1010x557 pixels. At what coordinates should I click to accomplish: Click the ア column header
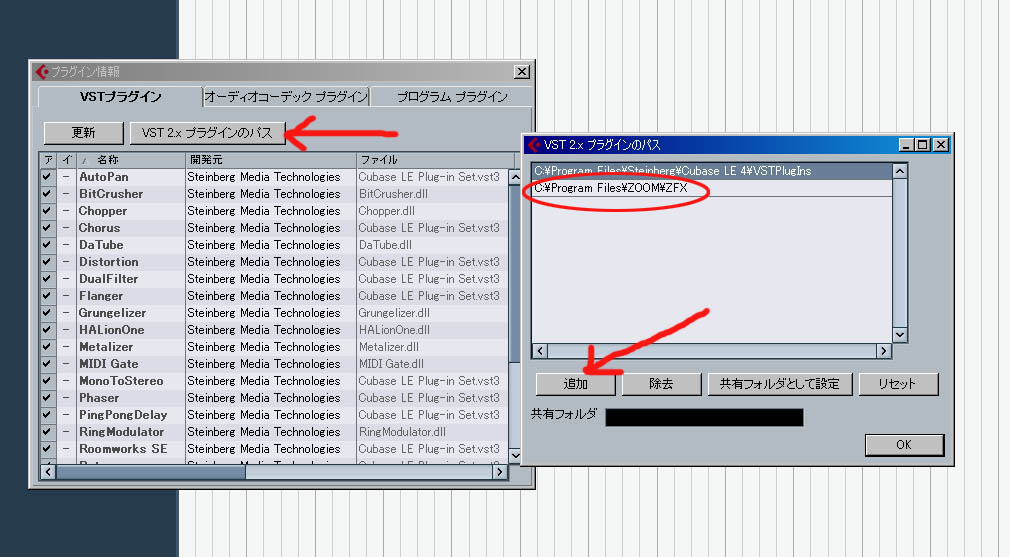click(x=48, y=160)
